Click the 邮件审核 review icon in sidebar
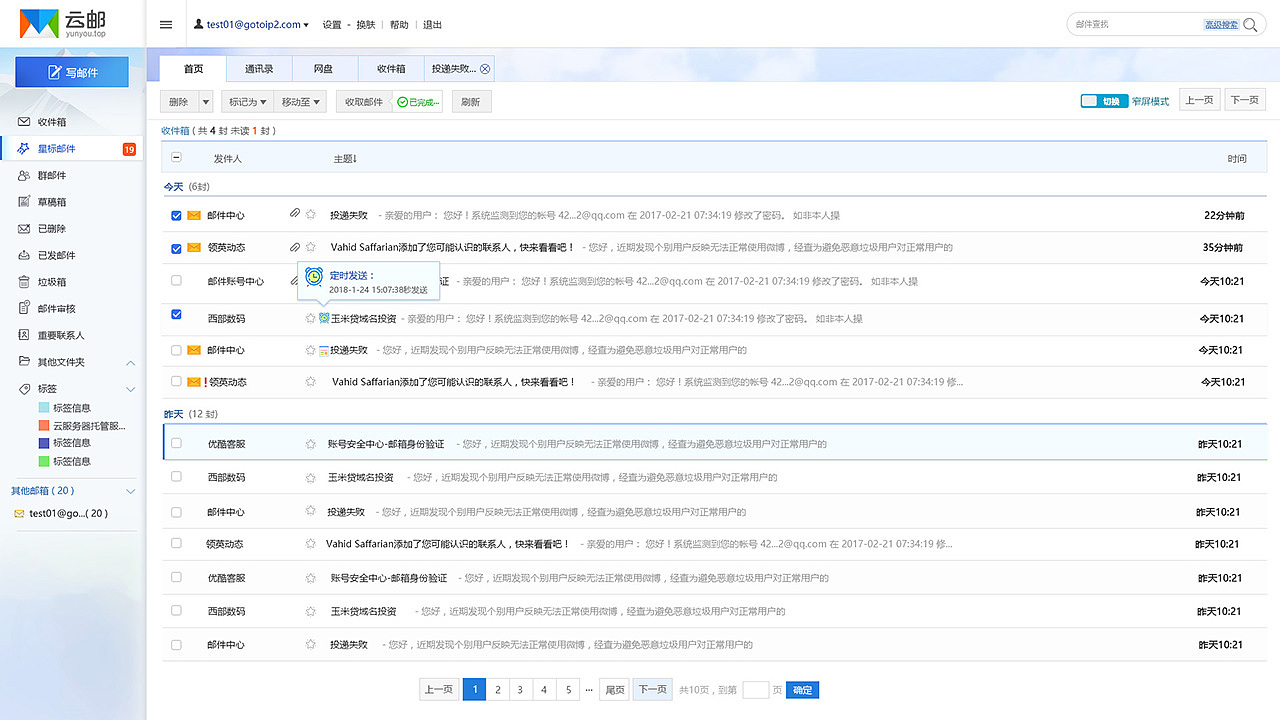This screenshot has height=720, width=1280. (25, 309)
